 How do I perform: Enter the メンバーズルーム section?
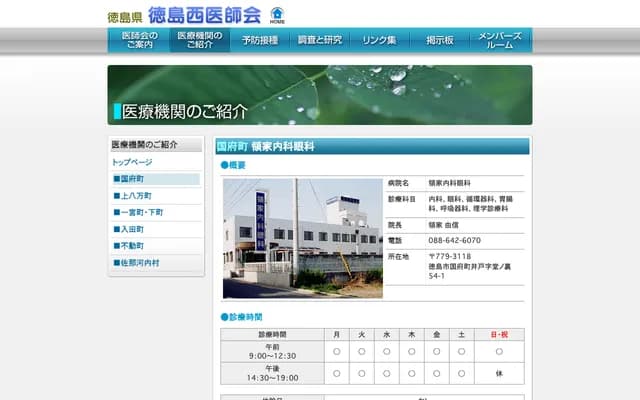[501, 40]
